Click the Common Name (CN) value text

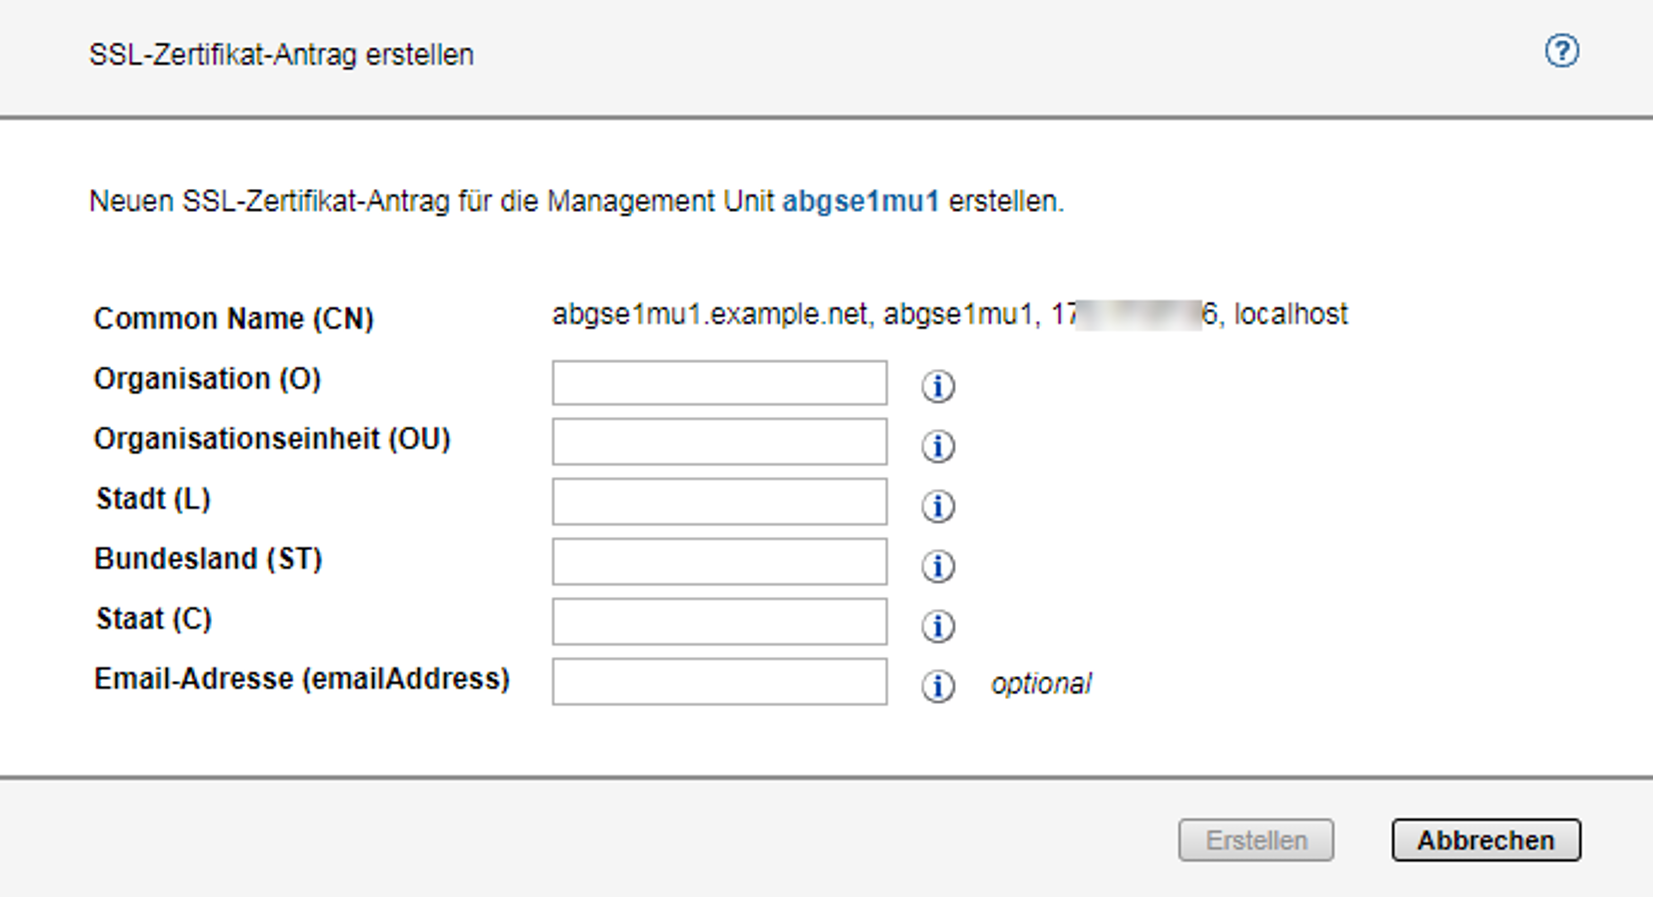point(949,315)
